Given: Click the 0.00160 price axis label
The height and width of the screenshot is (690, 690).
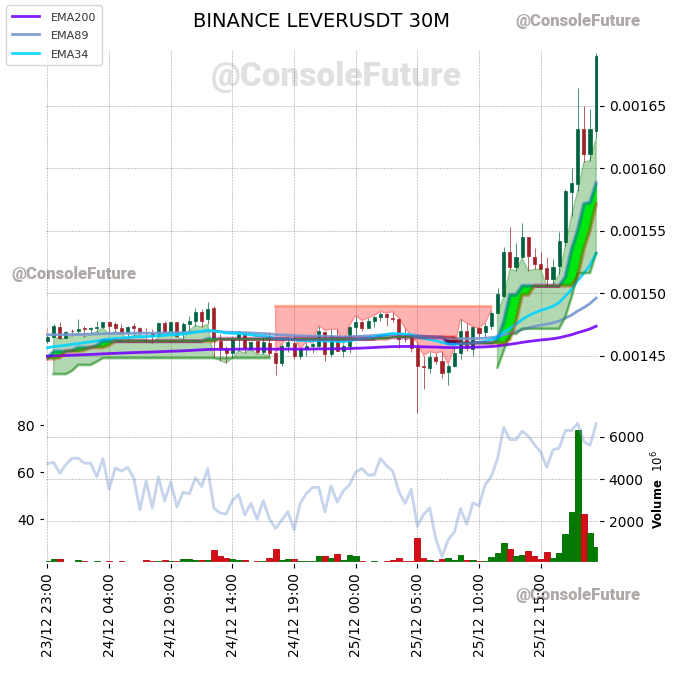Looking at the screenshot, I should 638,169.
